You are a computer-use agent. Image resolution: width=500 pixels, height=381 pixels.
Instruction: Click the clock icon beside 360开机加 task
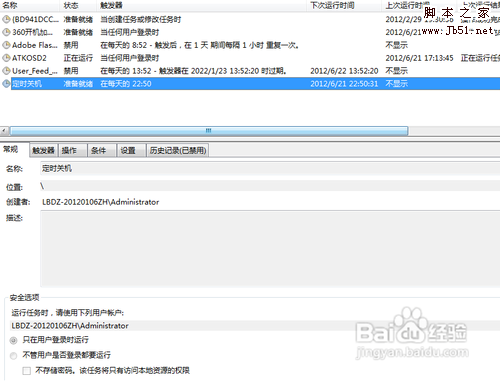[x=6, y=32]
